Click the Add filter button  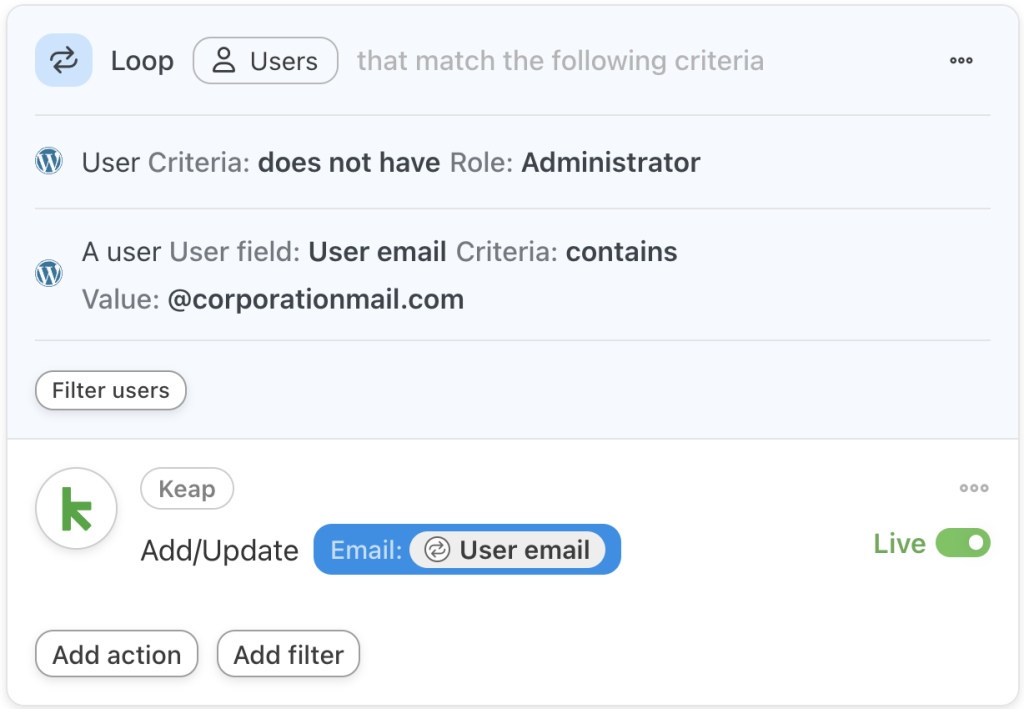click(288, 654)
